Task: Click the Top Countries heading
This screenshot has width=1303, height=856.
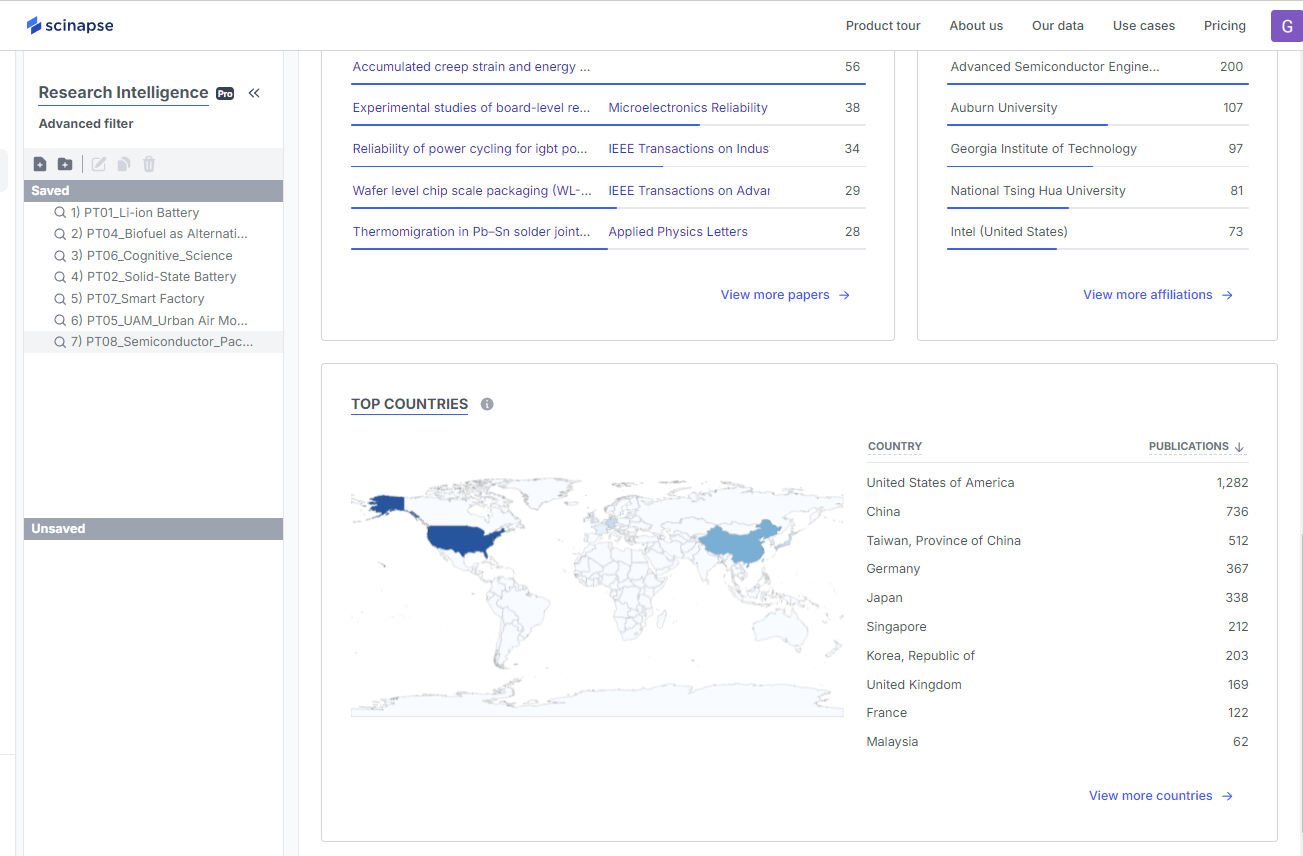Action: pos(410,404)
